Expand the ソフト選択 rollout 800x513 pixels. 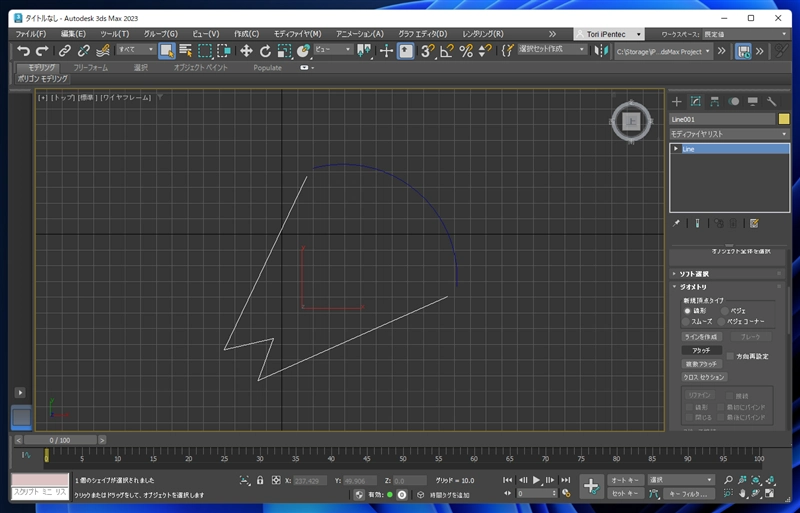click(696, 273)
